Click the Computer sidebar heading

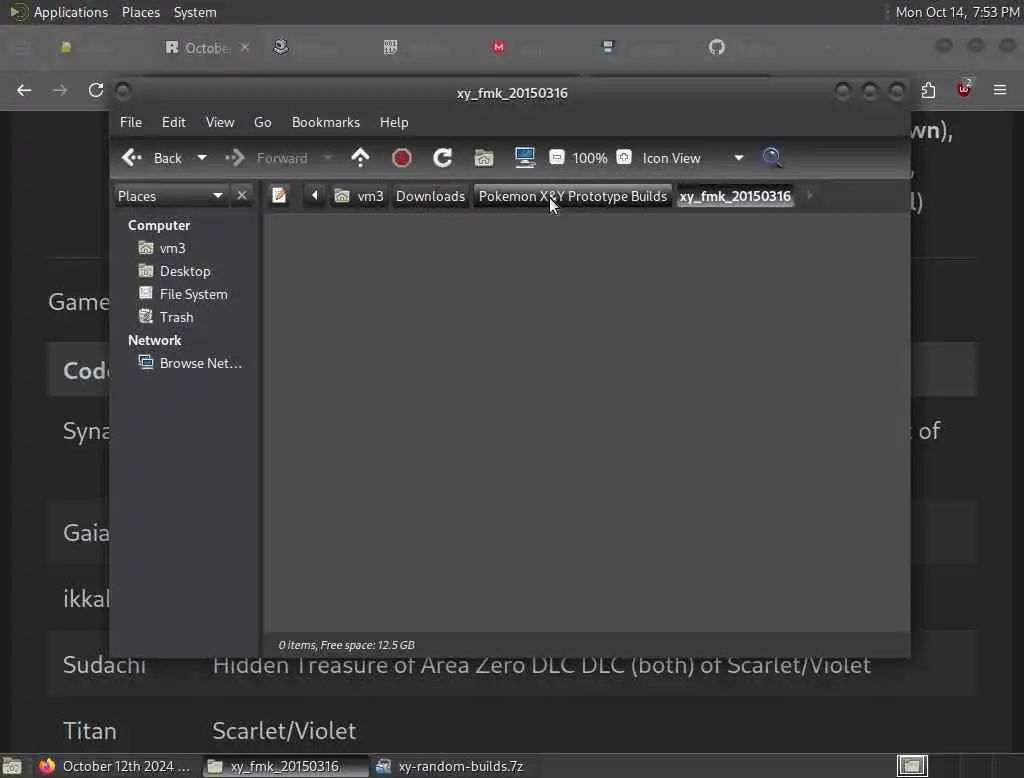click(x=159, y=225)
